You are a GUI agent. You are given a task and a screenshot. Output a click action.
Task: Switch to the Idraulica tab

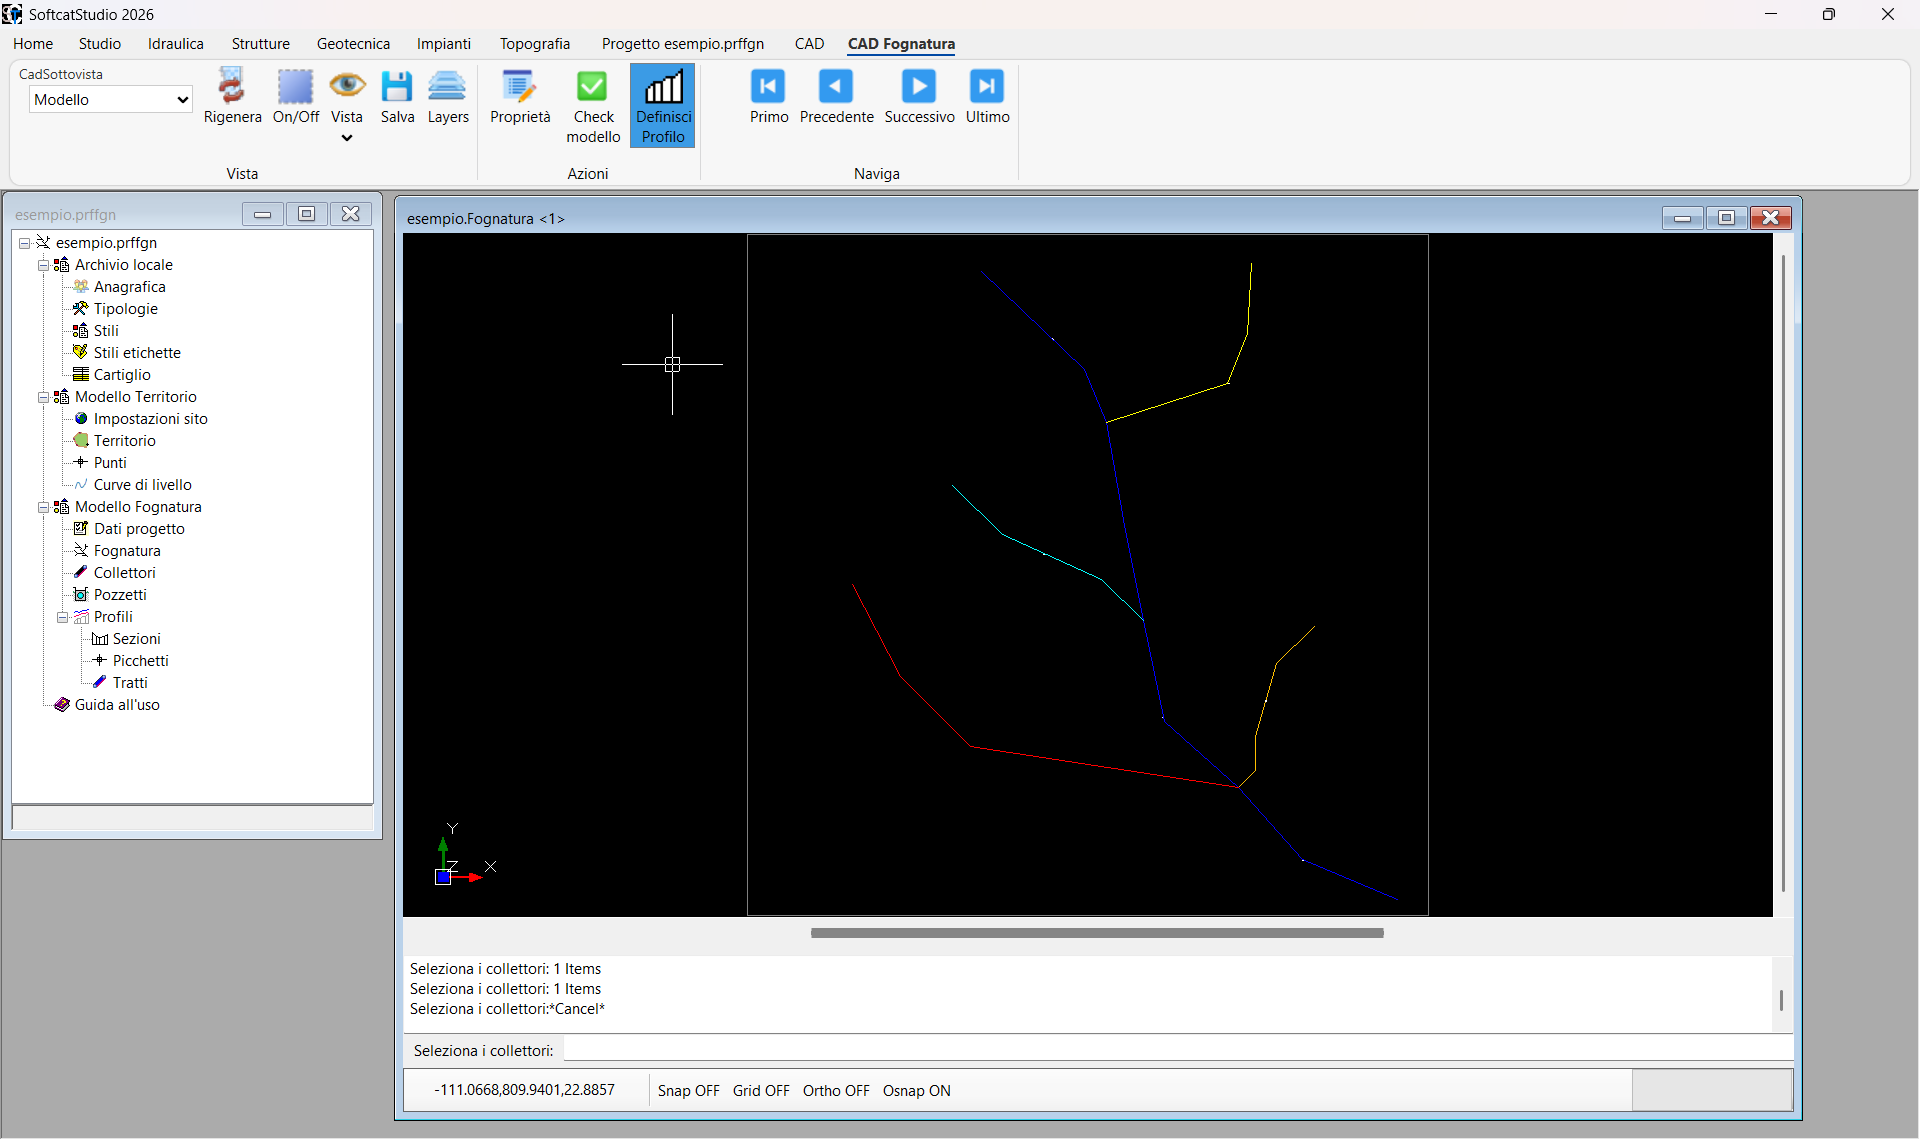(176, 44)
